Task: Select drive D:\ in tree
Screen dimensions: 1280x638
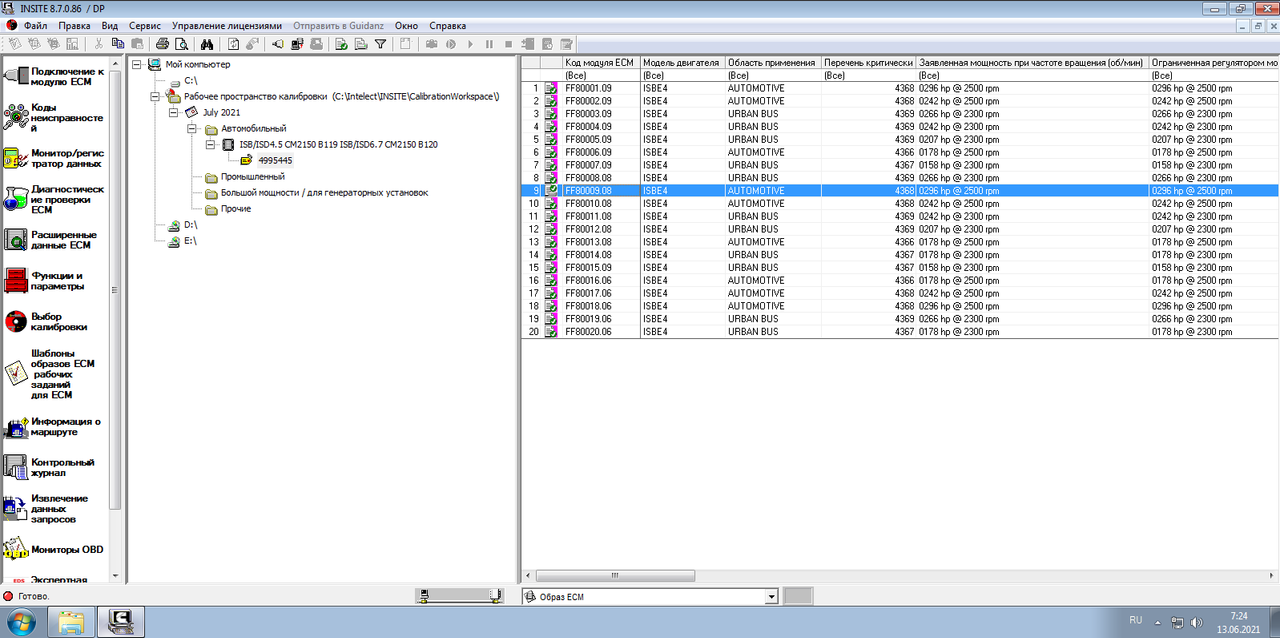Action: pyautogui.click(x=190, y=225)
